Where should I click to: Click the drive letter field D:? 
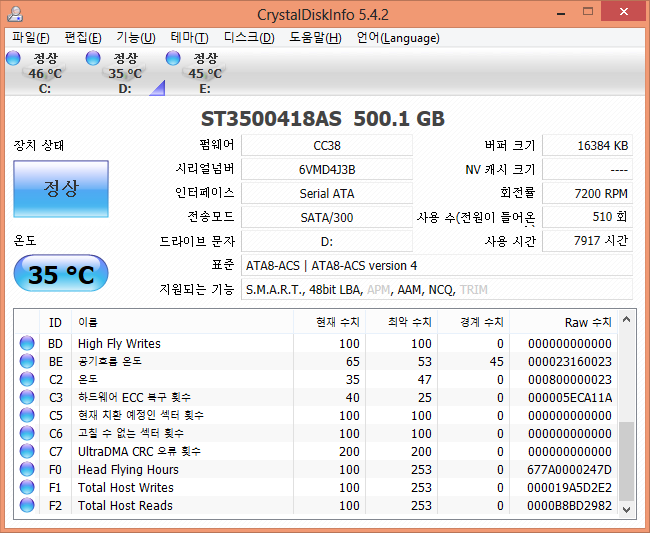coord(327,241)
